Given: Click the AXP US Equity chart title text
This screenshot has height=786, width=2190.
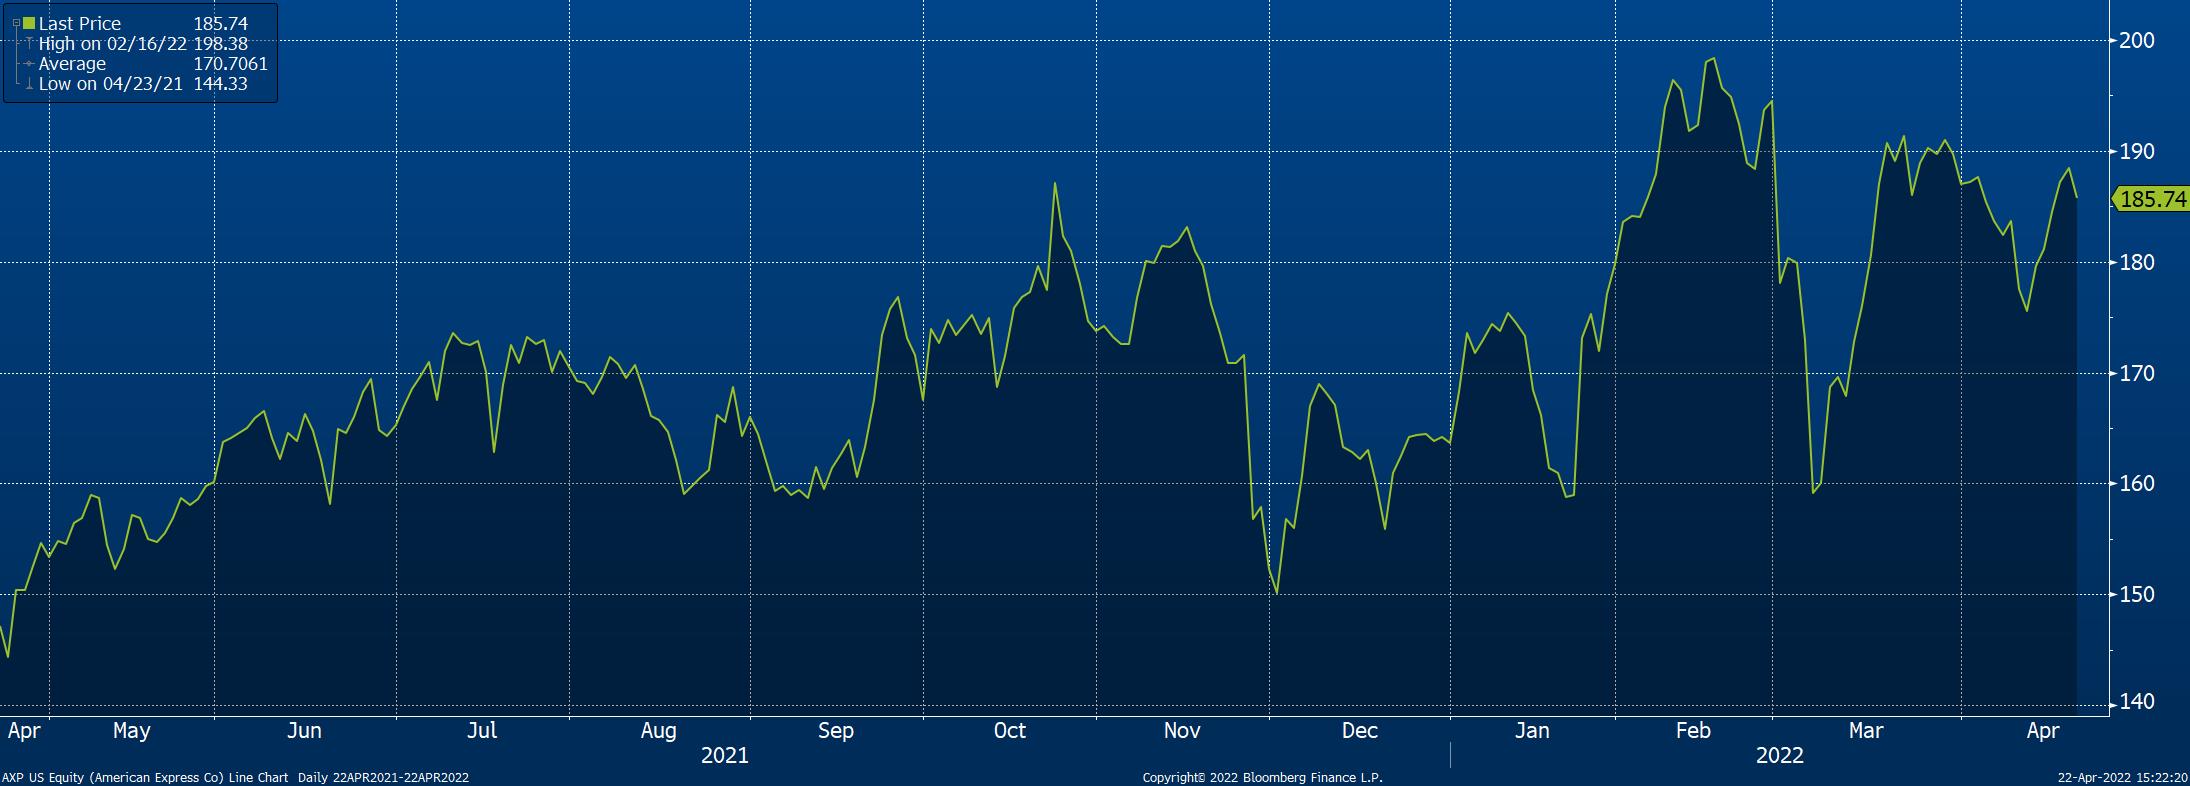Looking at the screenshot, I should [236, 778].
